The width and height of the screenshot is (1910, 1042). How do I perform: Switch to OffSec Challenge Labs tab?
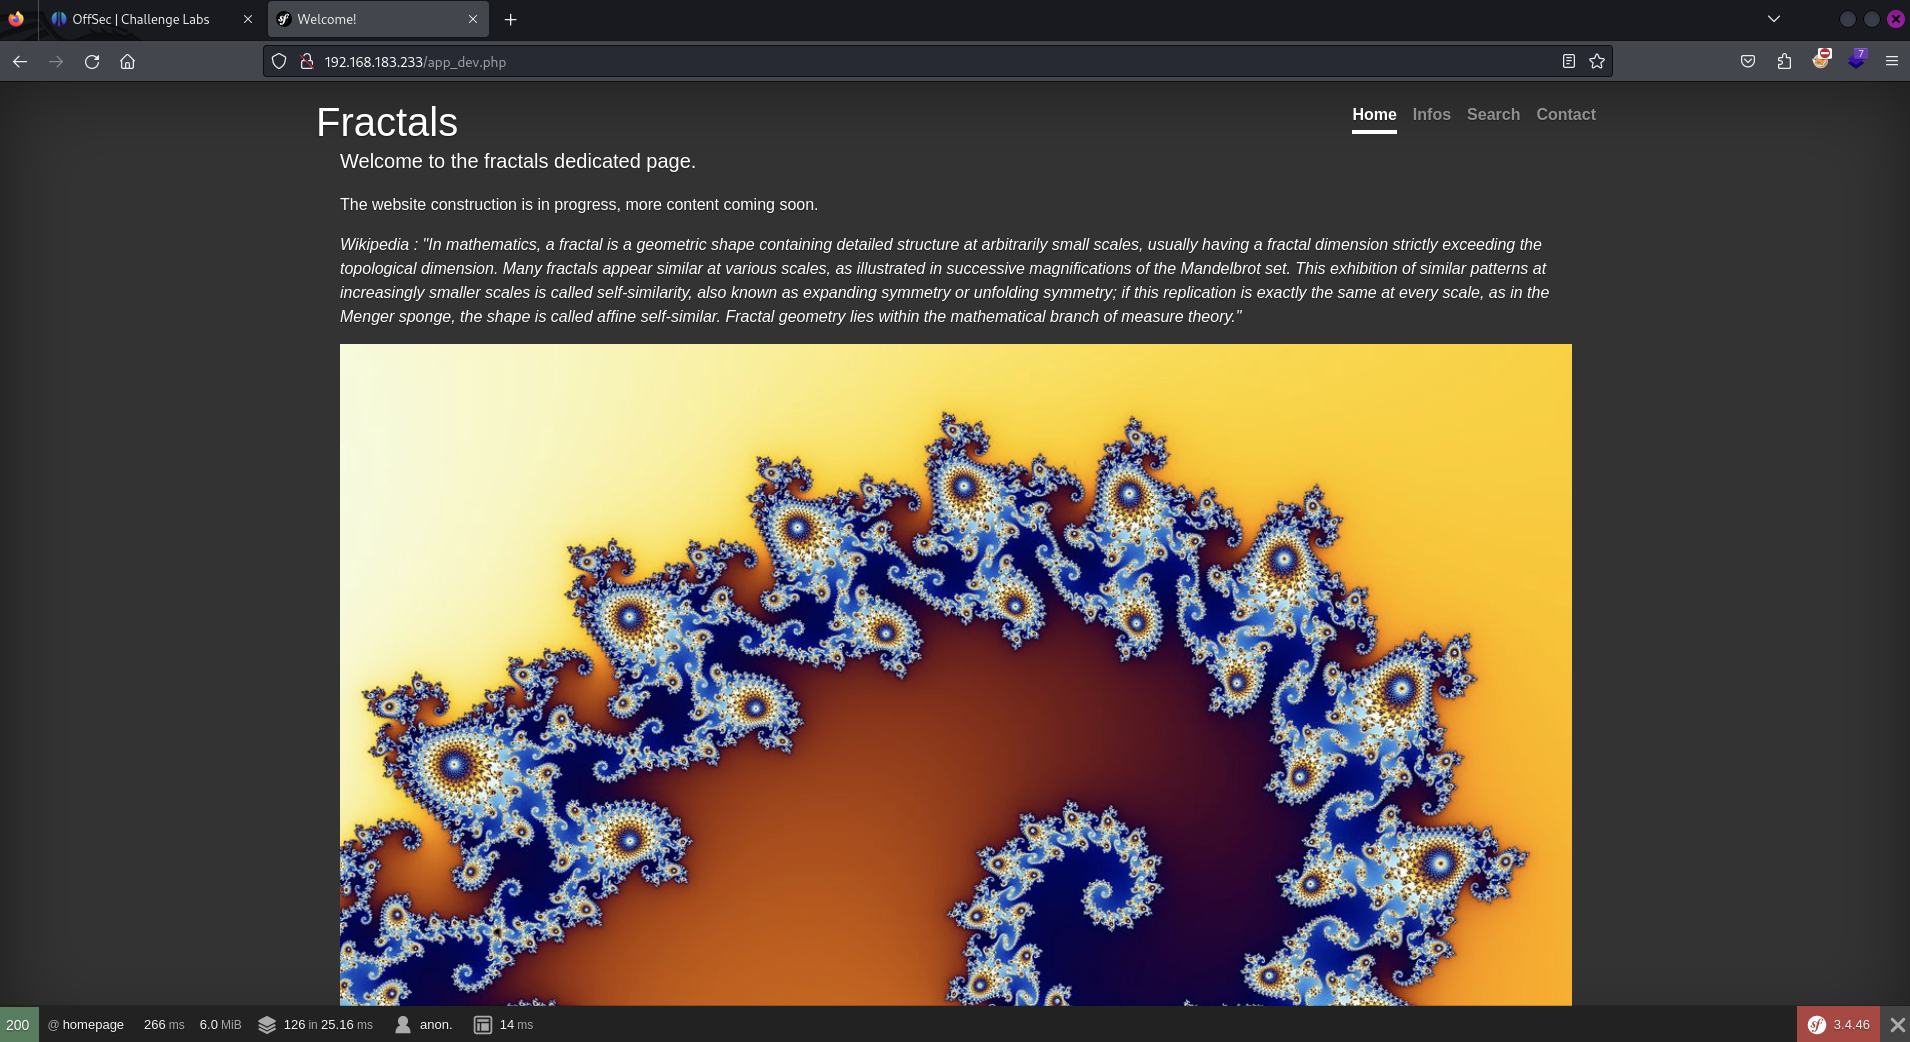[140, 19]
